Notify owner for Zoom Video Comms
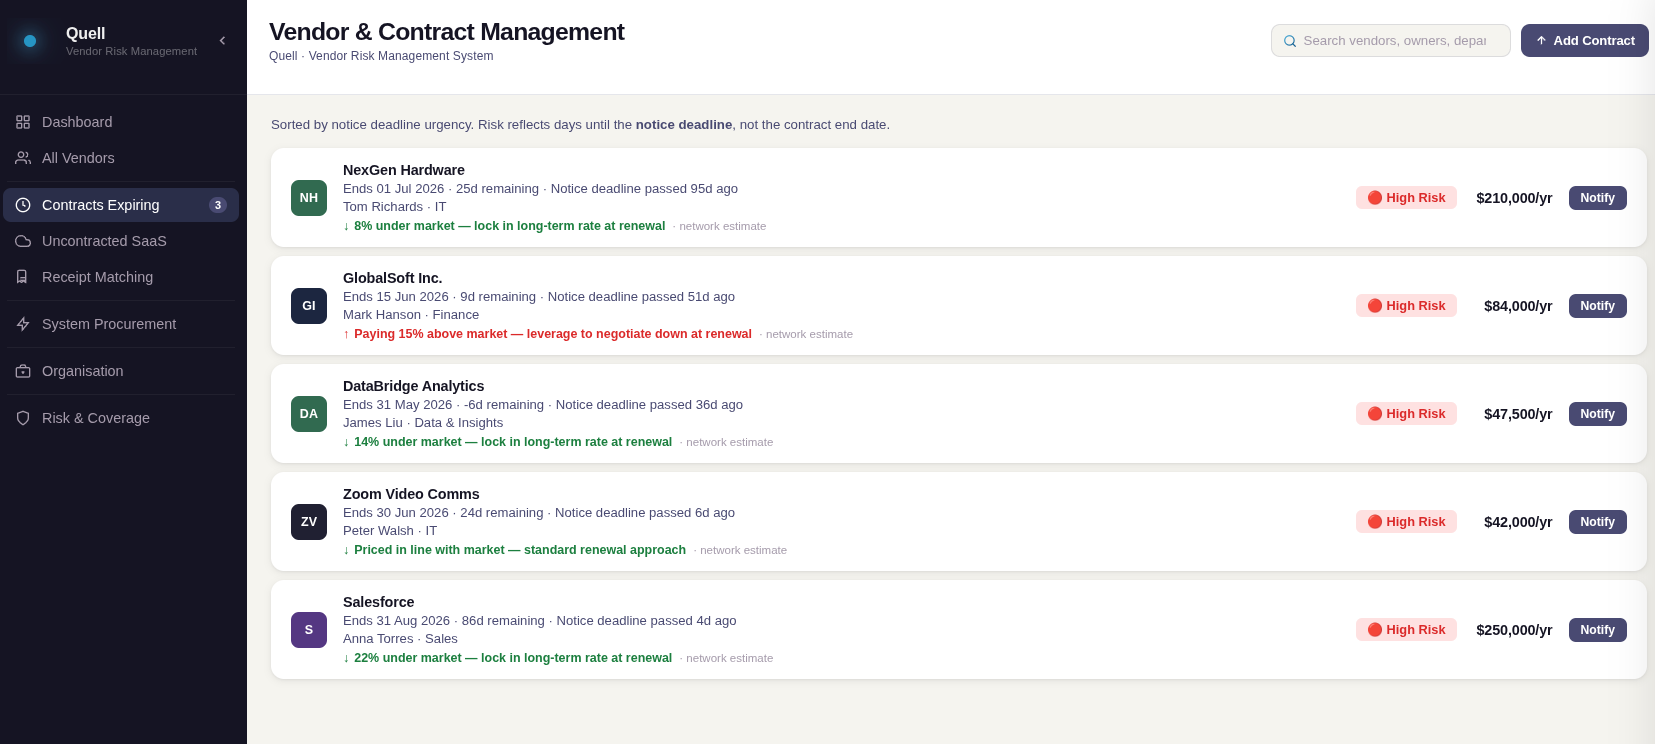The image size is (1655, 744). [1598, 522]
